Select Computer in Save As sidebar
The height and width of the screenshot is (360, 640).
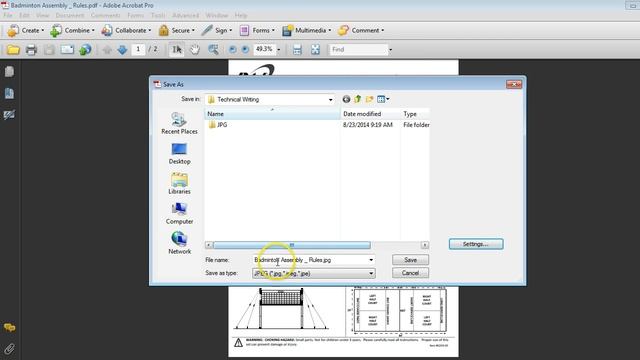click(179, 214)
